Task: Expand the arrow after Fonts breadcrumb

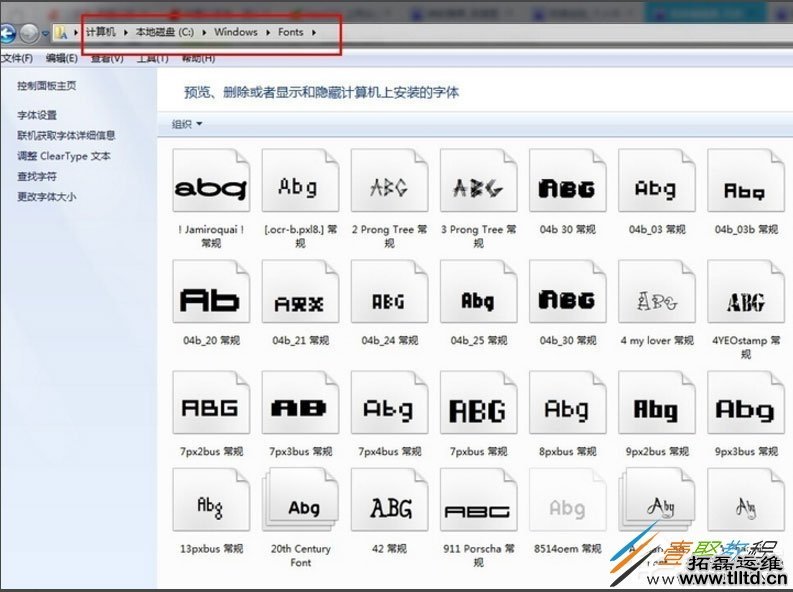Action: (x=314, y=32)
